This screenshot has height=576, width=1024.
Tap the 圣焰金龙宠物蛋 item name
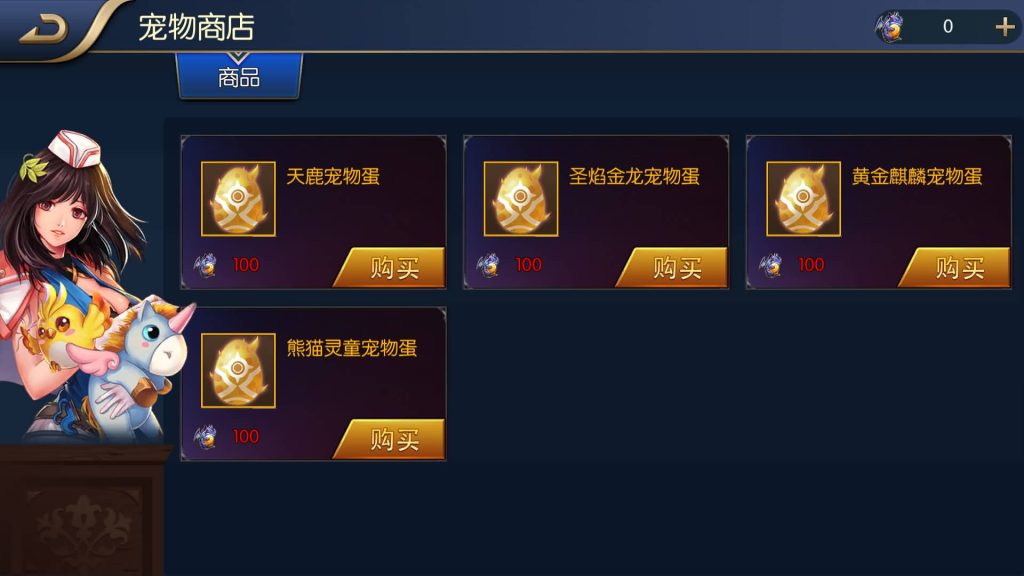(x=634, y=176)
